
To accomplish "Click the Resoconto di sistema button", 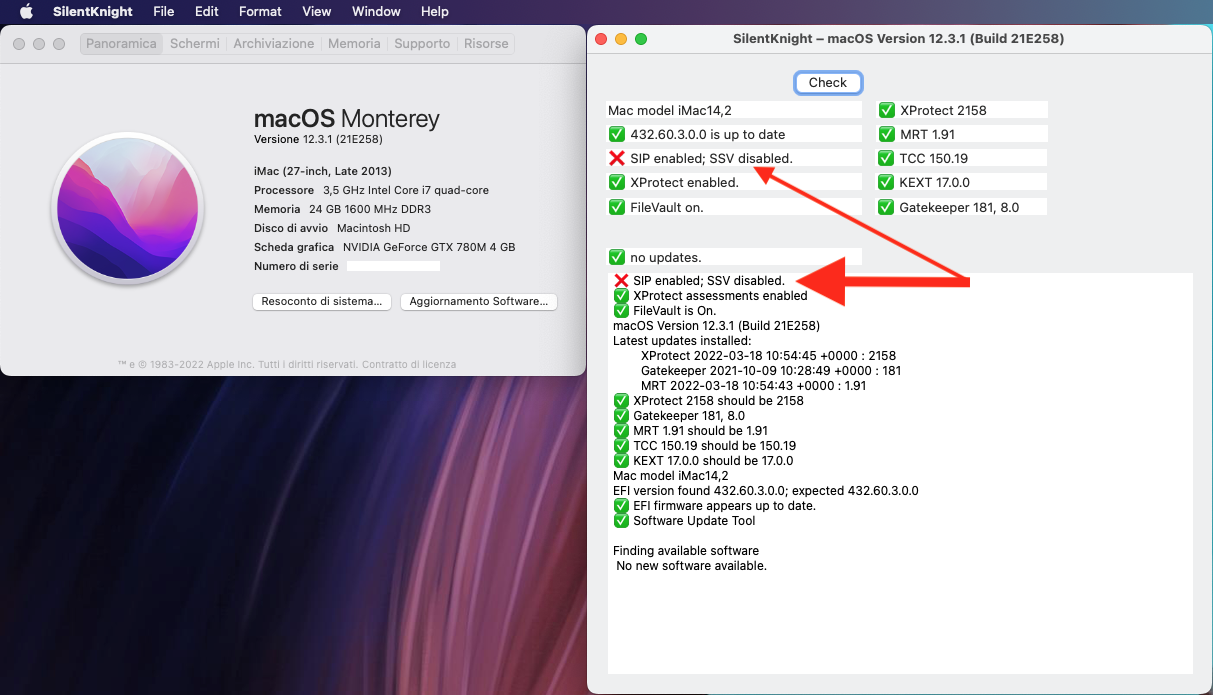I will [x=322, y=301].
